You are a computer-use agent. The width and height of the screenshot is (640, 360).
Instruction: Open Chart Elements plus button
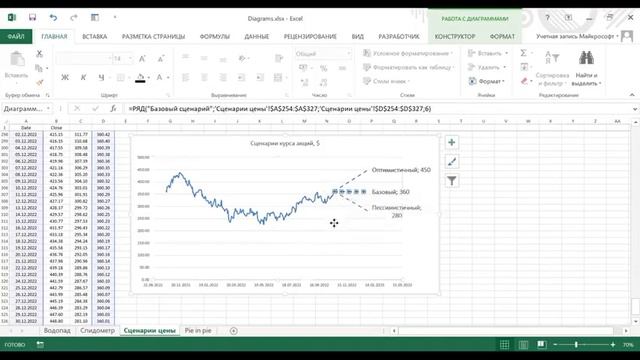pyautogui.click(x=451, y=142)
